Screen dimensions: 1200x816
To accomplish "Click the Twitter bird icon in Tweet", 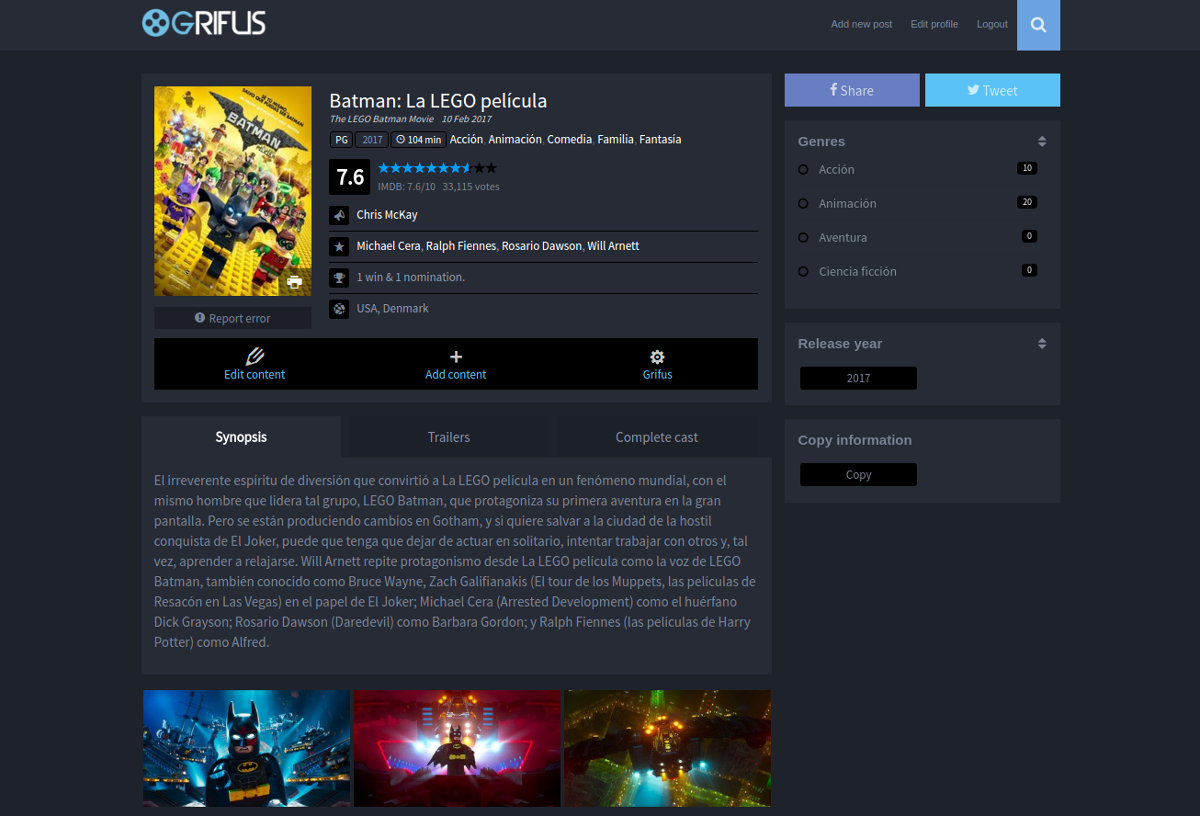I will (x=973, y=90).
